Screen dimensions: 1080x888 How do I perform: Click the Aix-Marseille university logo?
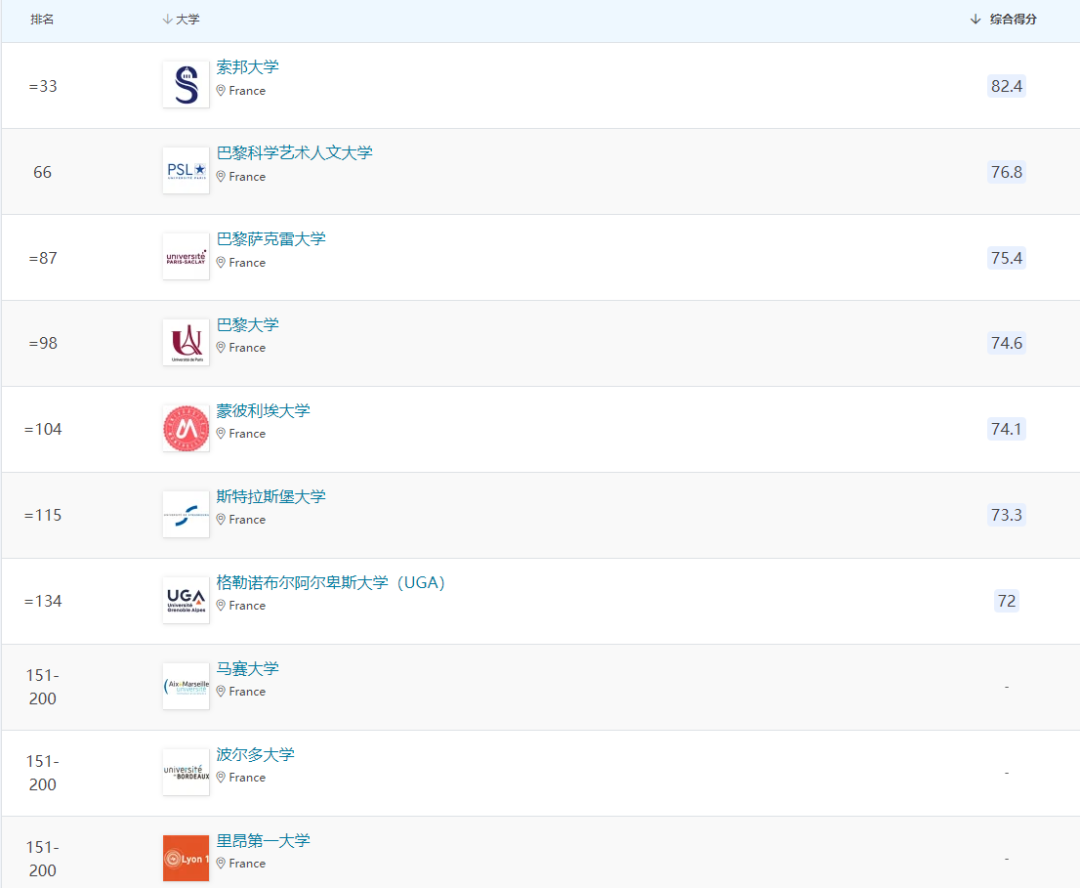click(185, 685)
